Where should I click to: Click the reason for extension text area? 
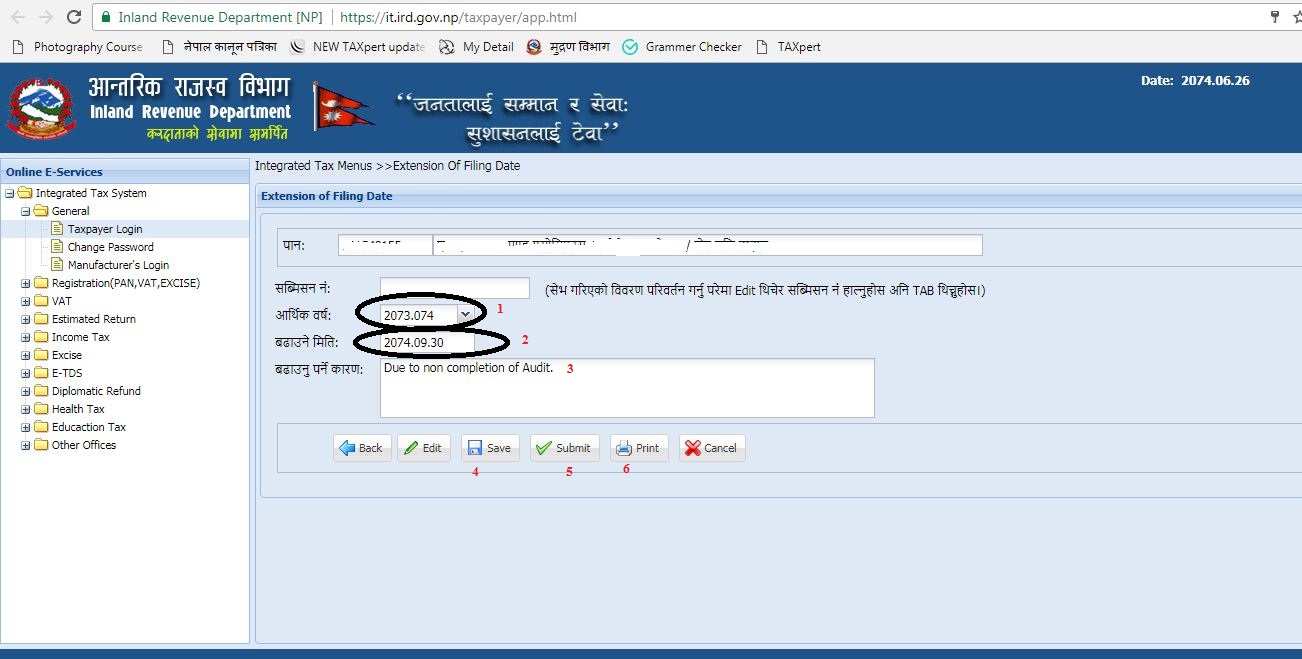[627, 388]
